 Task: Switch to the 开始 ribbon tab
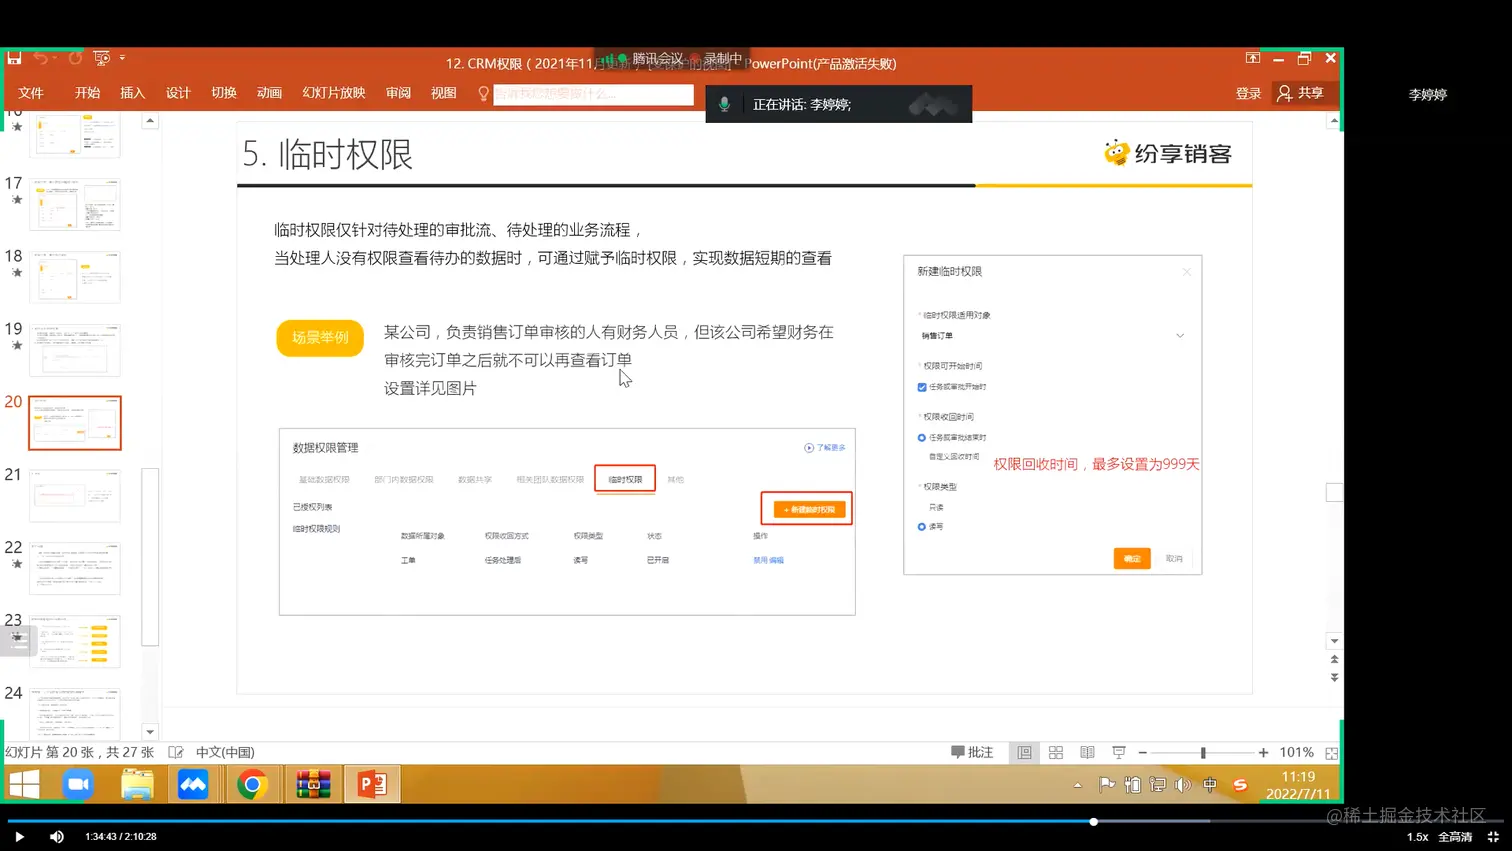pos(87,93)
